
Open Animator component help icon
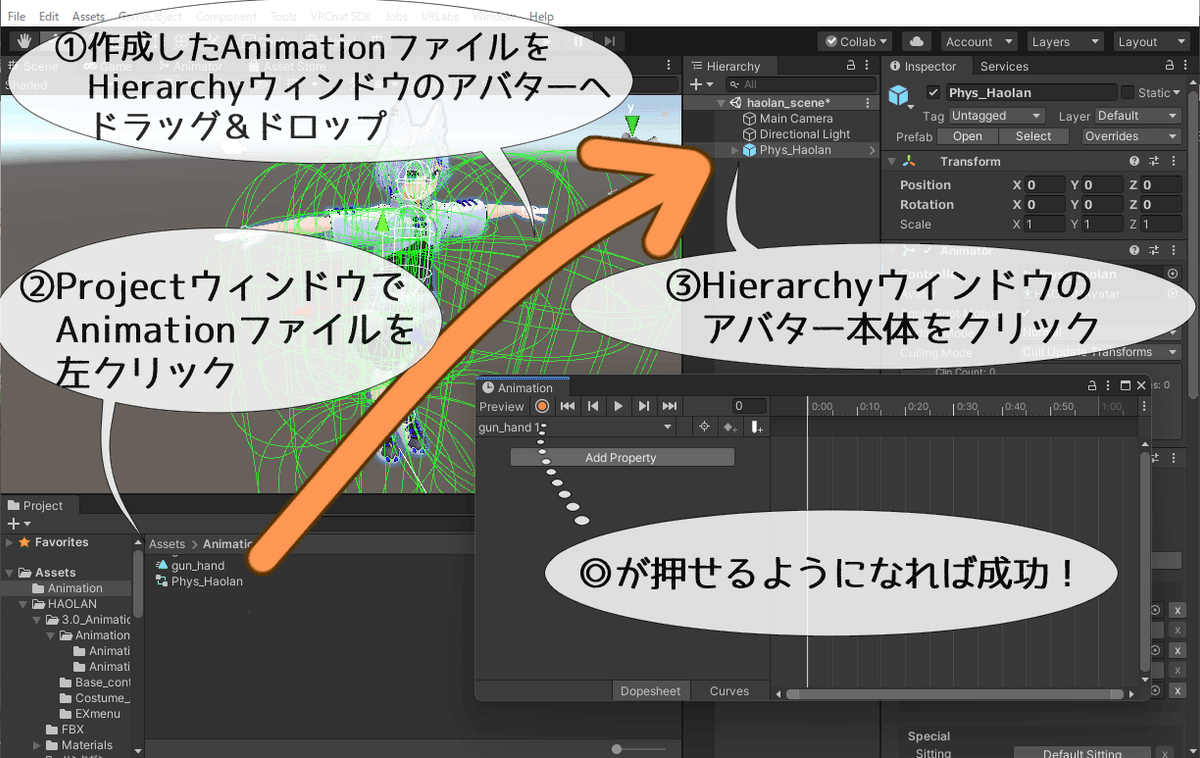1134,251
